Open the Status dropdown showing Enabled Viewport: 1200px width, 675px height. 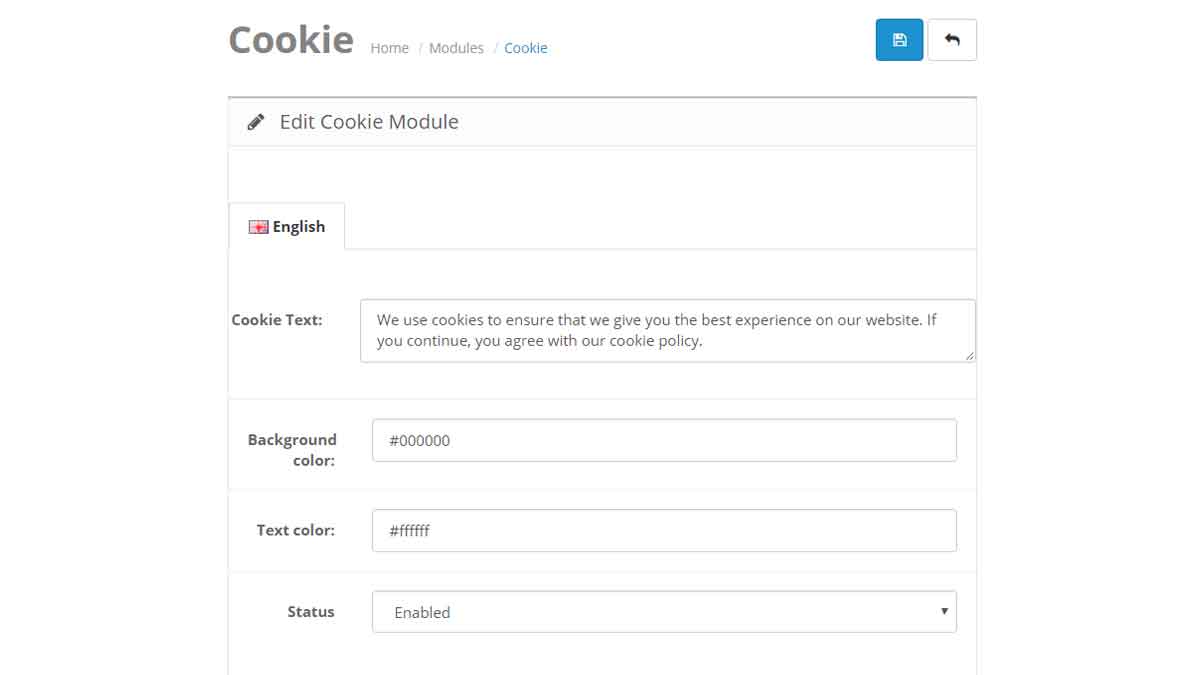(x=664, y=612)
